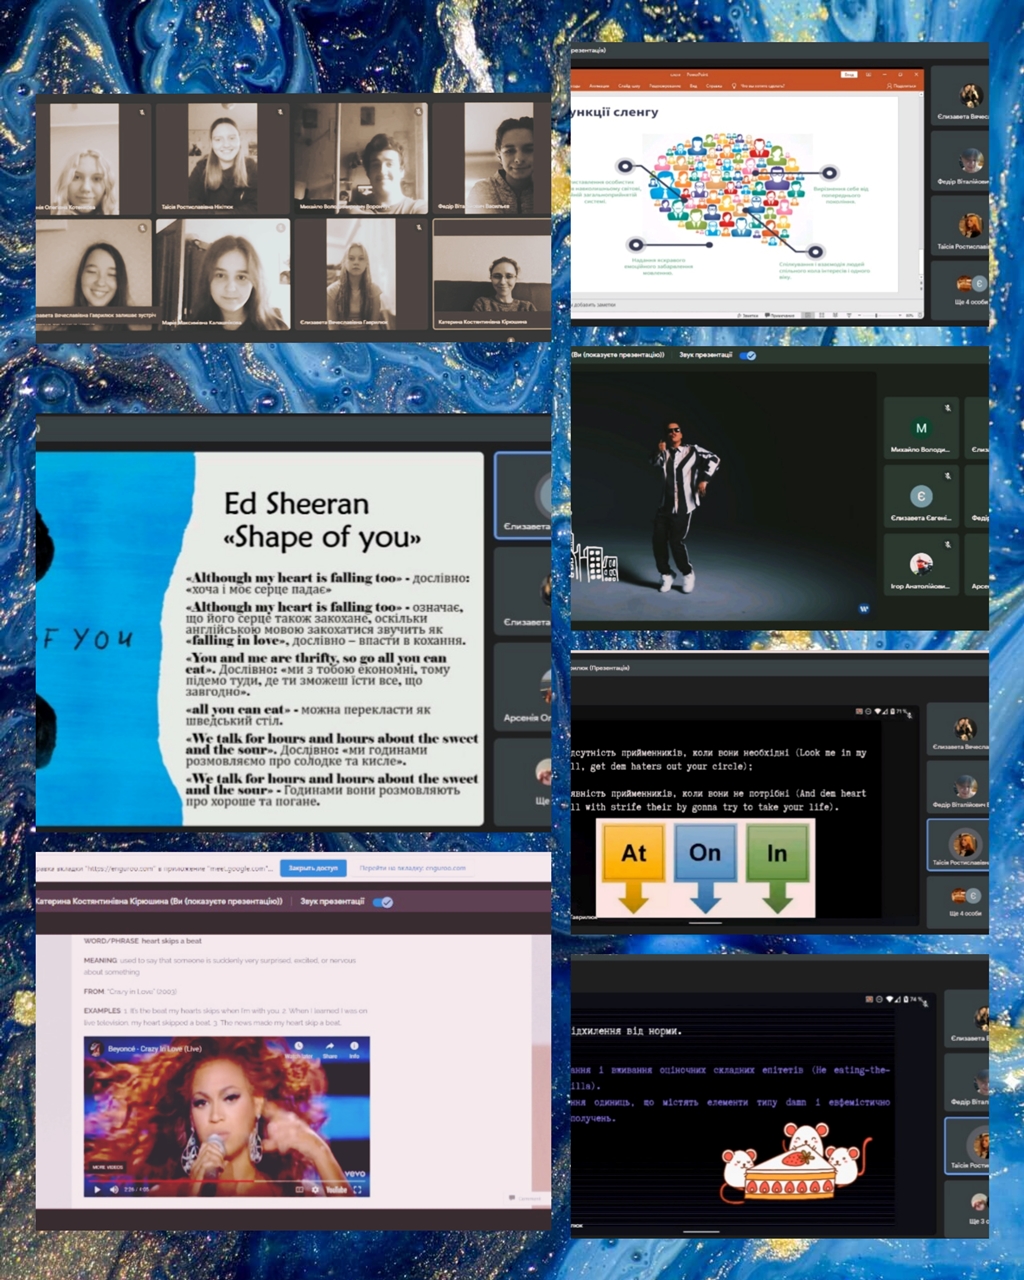The image size is (1024, 1280).
Task: Open Примечания in the PowerPoint status bar
Action: pos(781,315)
